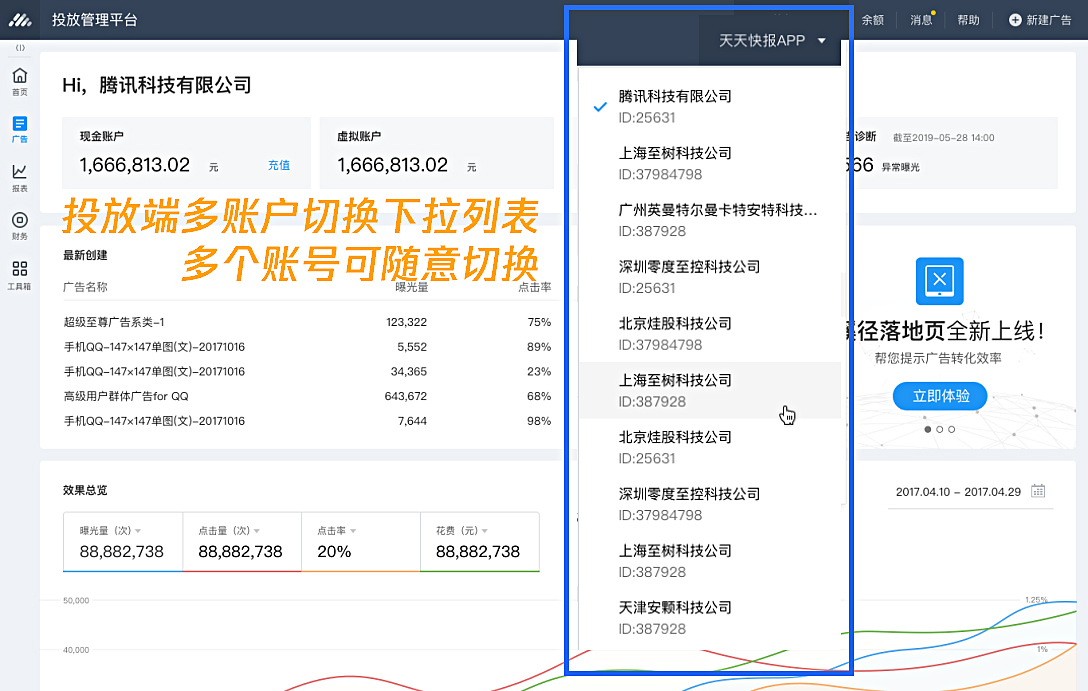Open the 消息 messages menu item

921,20
